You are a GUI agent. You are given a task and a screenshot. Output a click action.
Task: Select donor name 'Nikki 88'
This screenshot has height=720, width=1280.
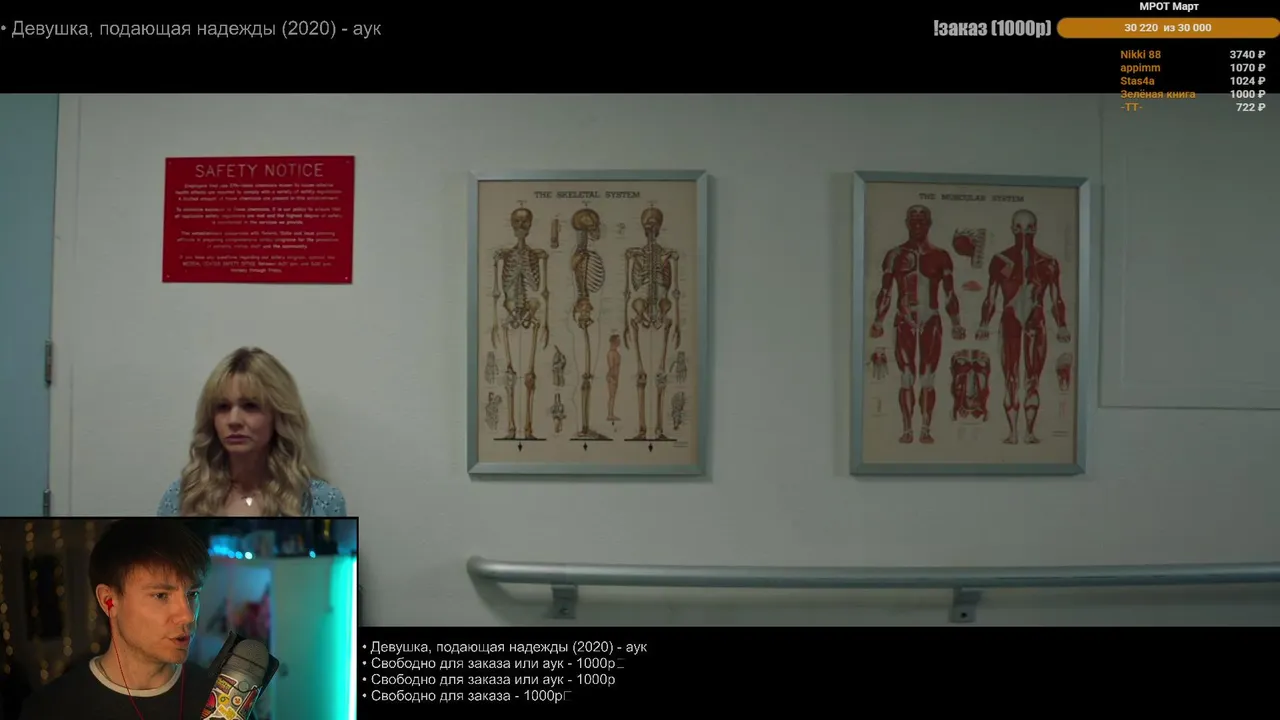coord(1141,55)
